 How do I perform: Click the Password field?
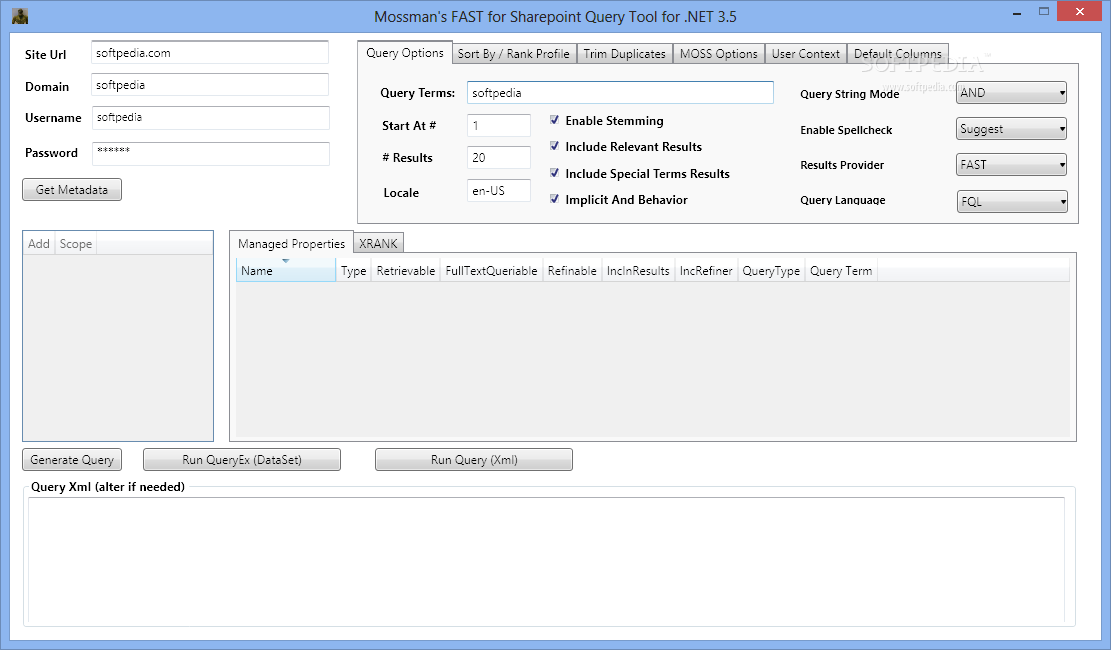click(x=210, y=153)
